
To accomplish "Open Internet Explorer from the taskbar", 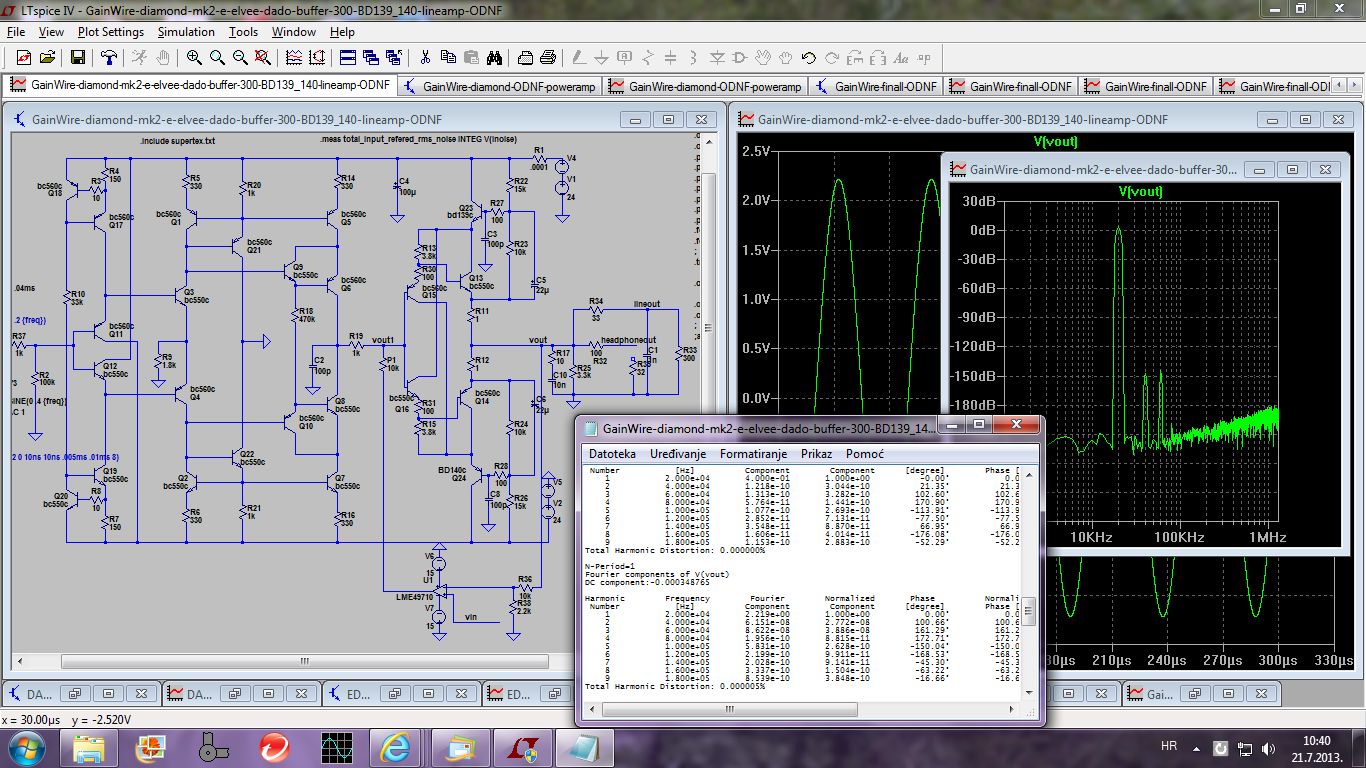I will pyautogui.click(x=395, y=747).
